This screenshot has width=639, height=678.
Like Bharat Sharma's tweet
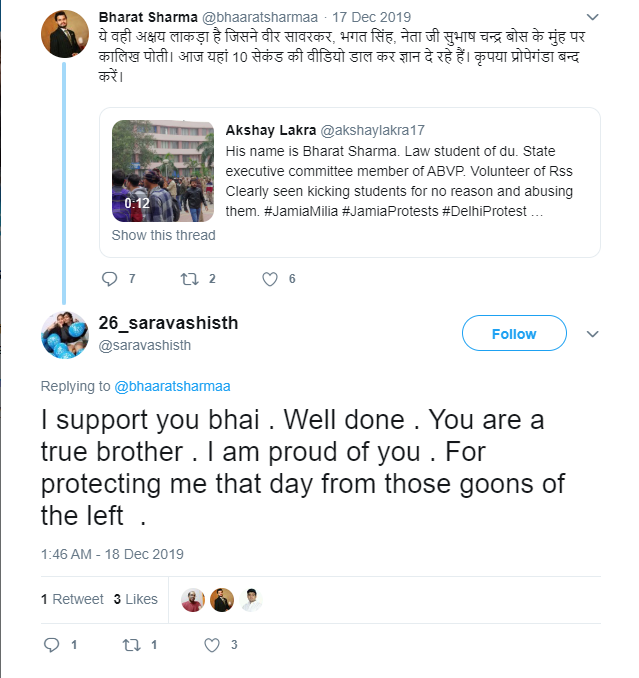[270, 279]
